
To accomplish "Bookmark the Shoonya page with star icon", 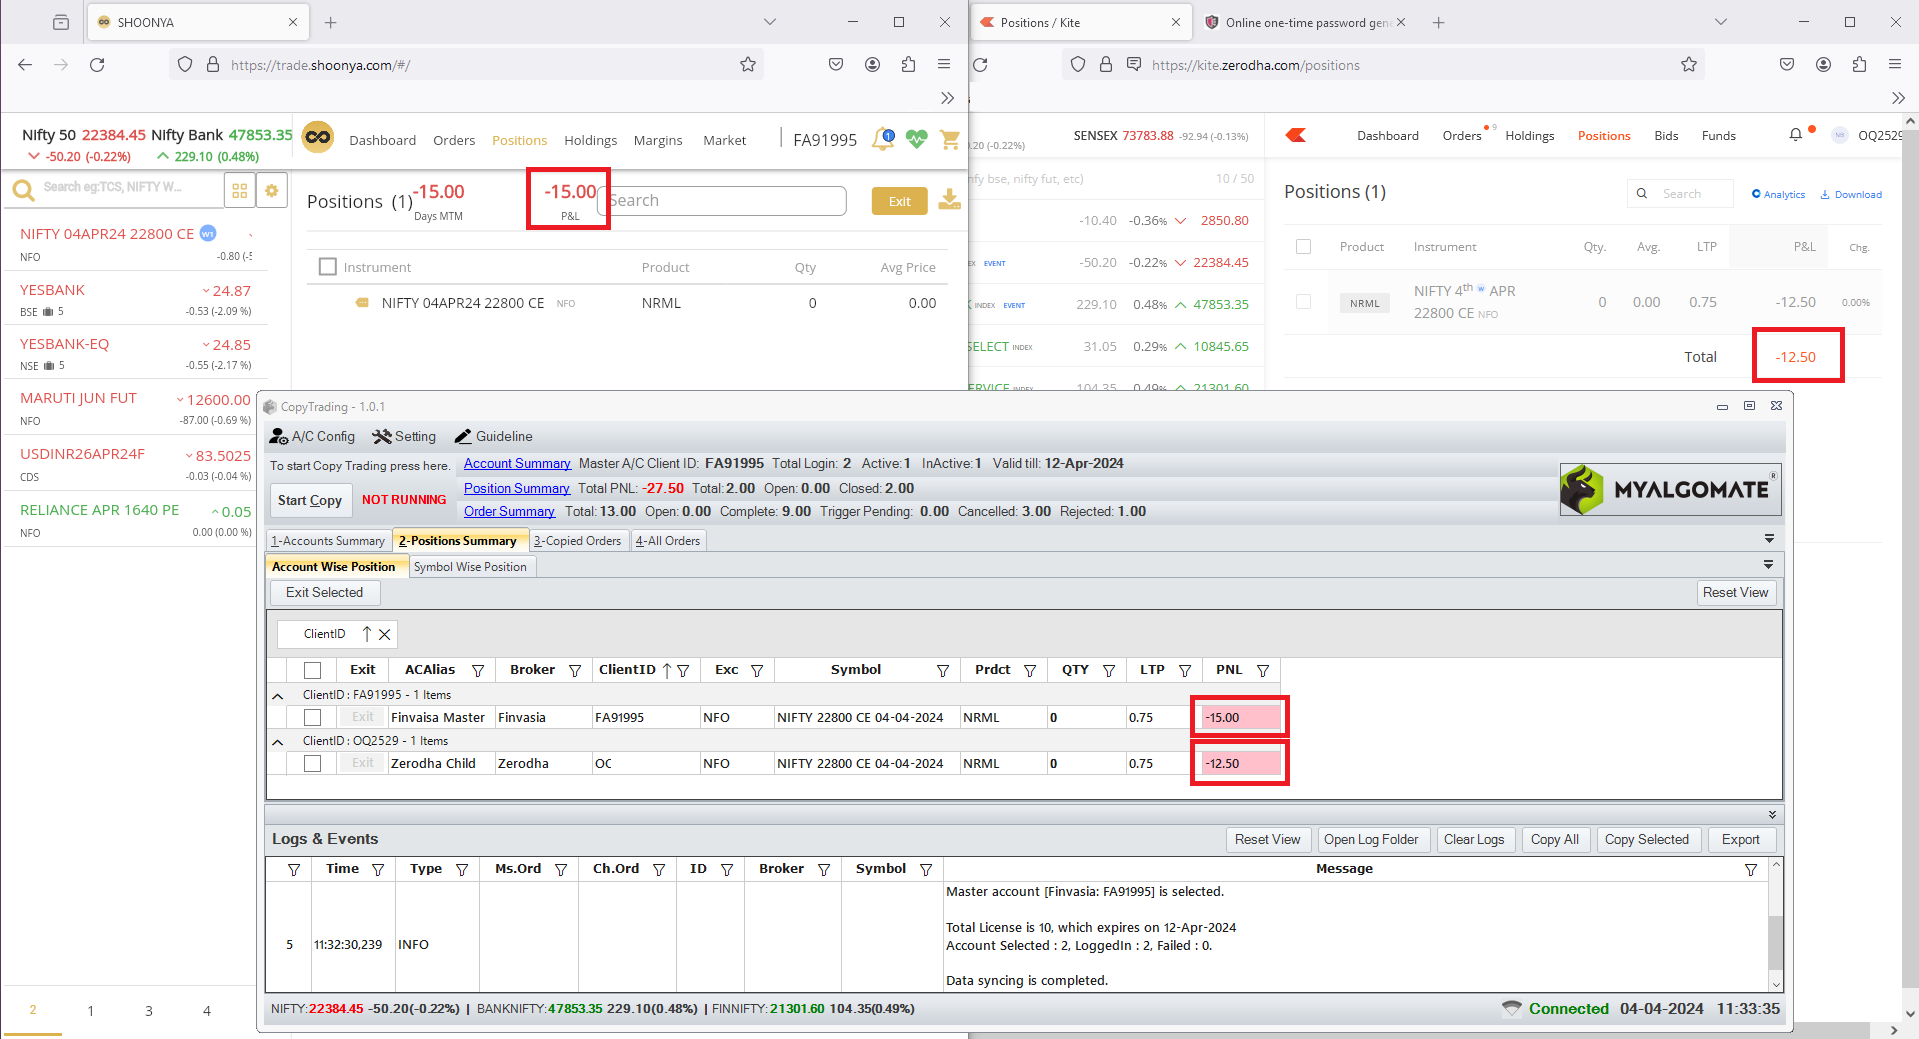I will pyautogui.click(x=748, y=65).
